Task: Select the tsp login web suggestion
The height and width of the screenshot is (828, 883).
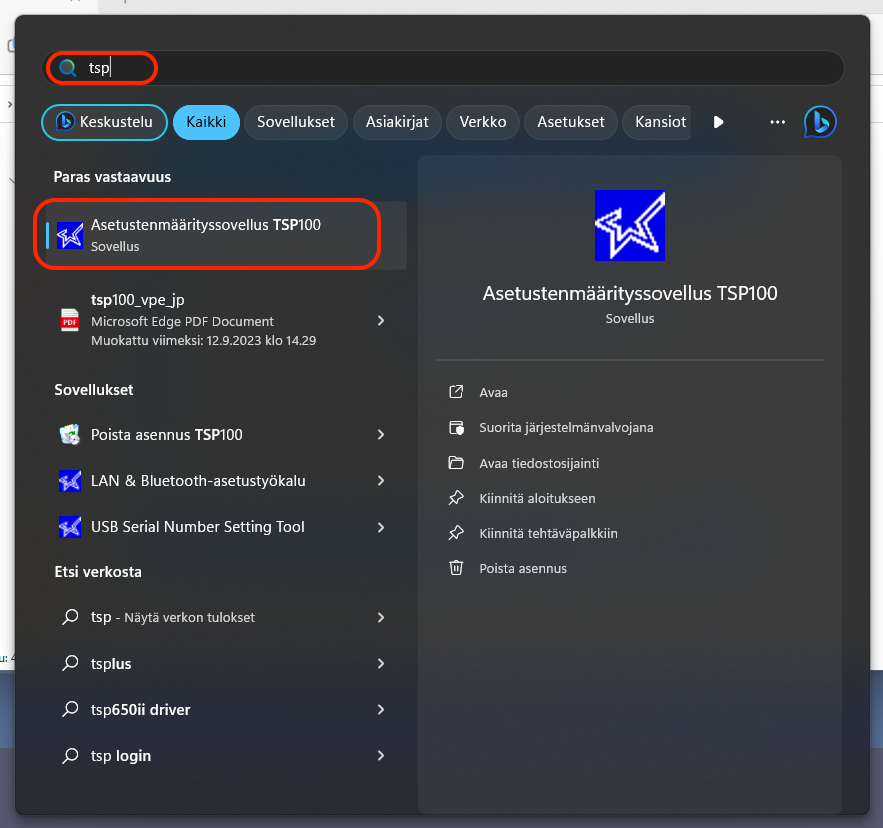Action: [226, 755]
